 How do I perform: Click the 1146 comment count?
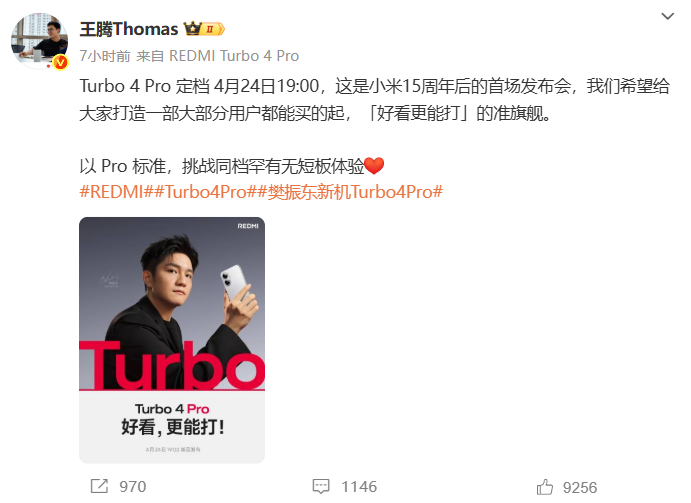point(359,487)
